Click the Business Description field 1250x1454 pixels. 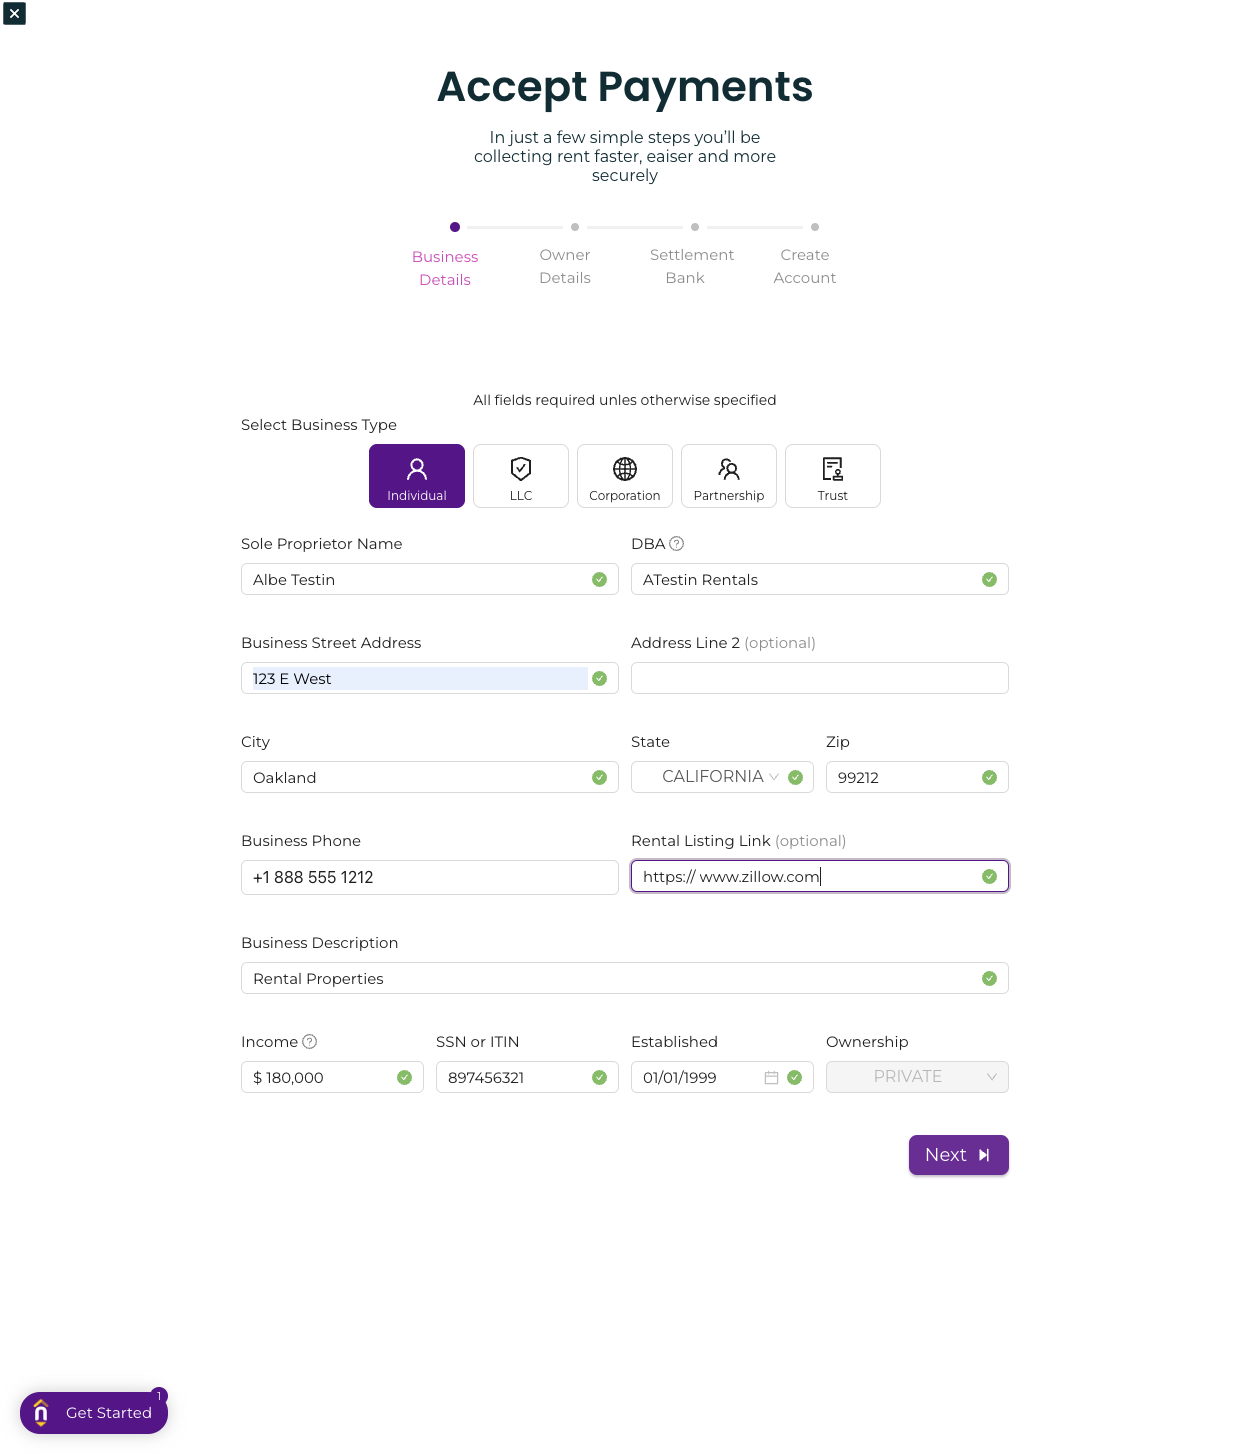[625, 978]
